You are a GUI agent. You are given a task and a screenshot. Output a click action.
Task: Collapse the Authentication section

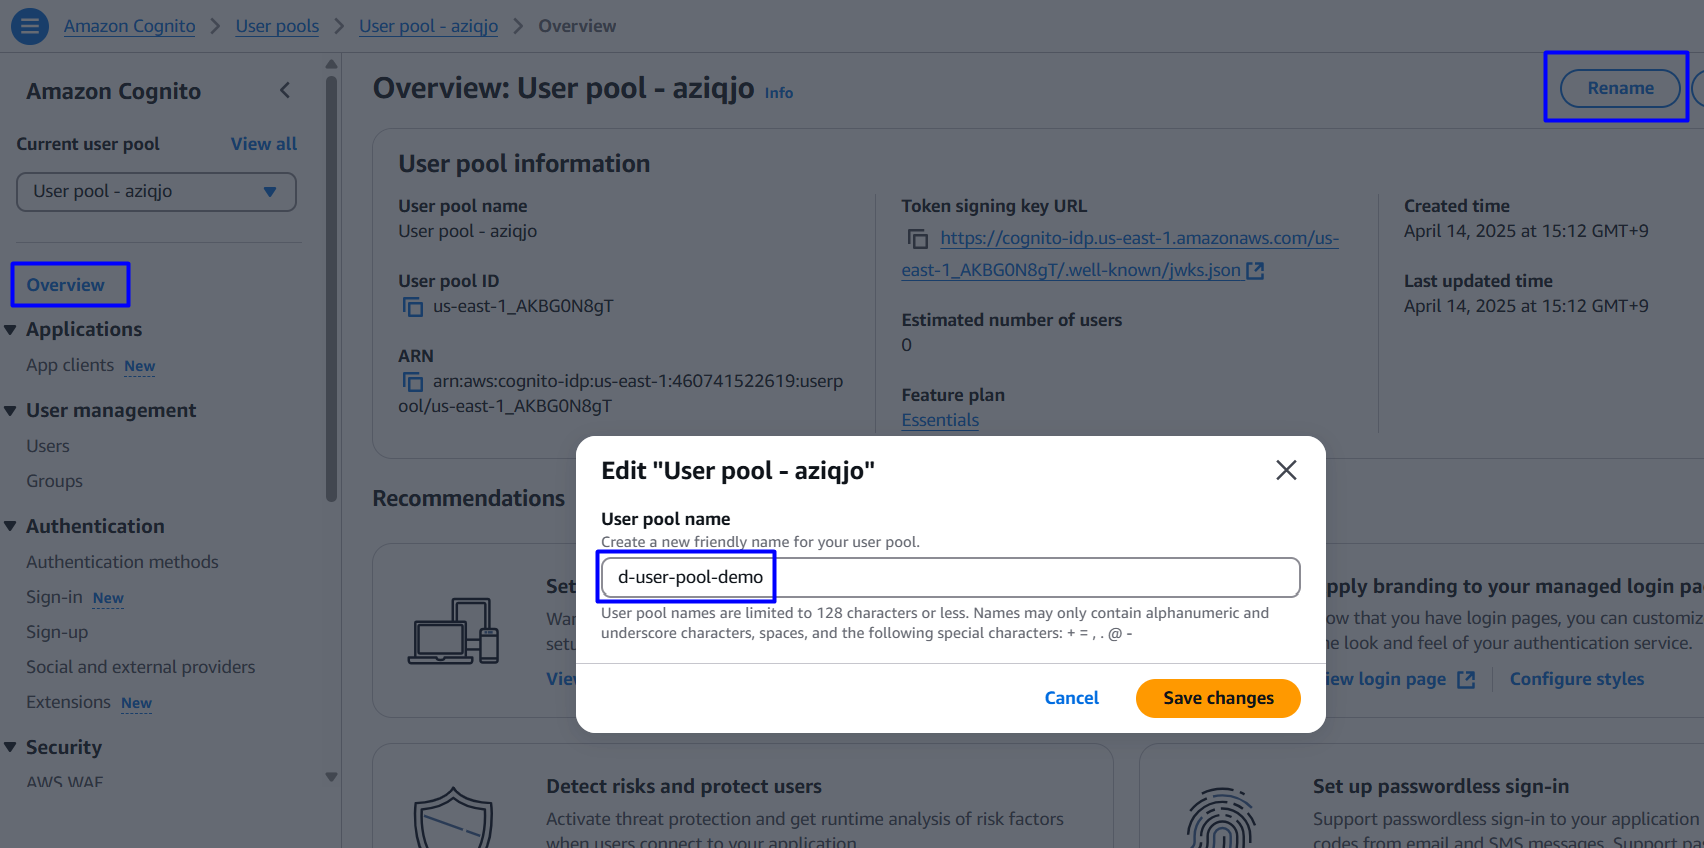pyautogui.click(x=11, y=527)
